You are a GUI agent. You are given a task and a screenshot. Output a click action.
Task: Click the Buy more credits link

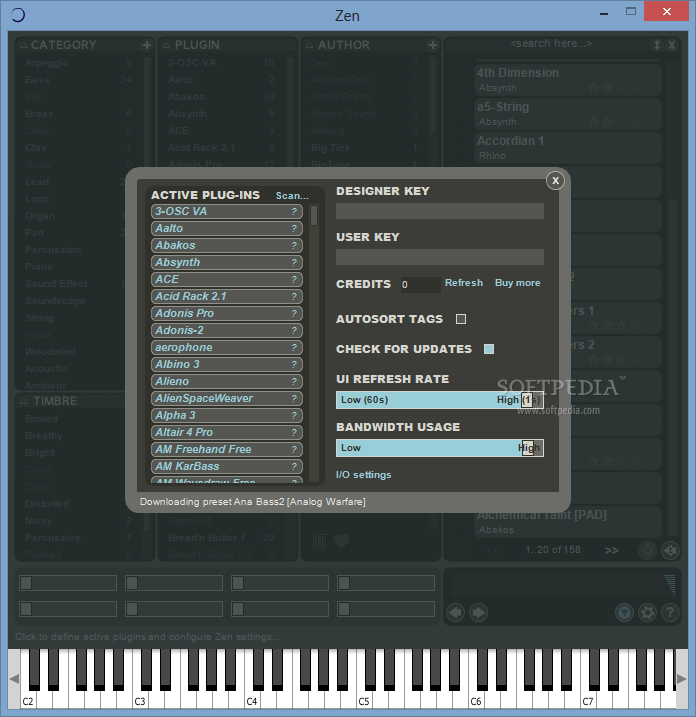[518, 283]
